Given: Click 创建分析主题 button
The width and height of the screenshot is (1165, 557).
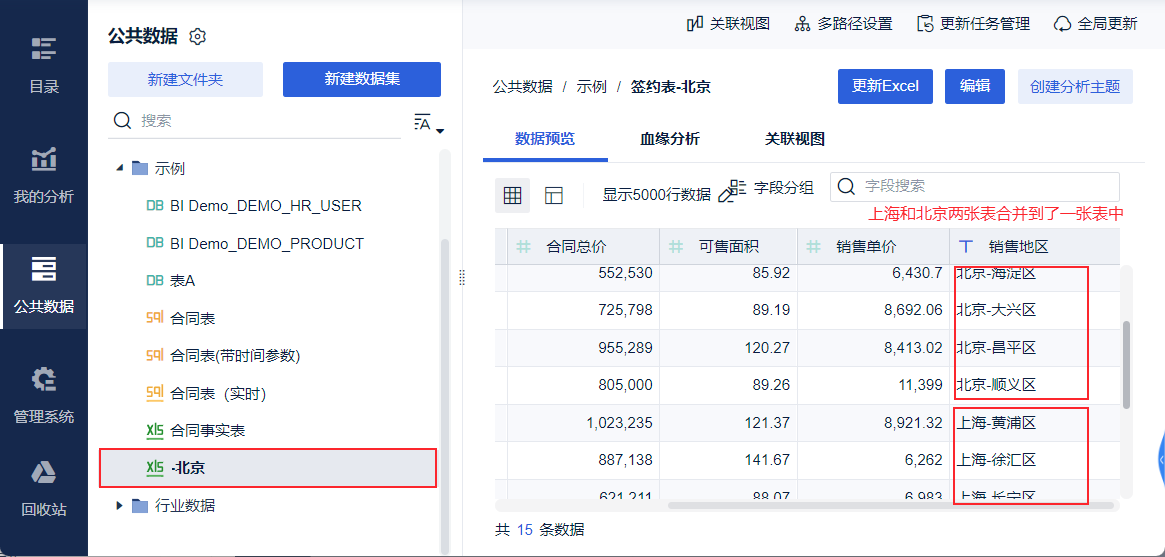Looking at the screenshot, I should click(1075, 86).
